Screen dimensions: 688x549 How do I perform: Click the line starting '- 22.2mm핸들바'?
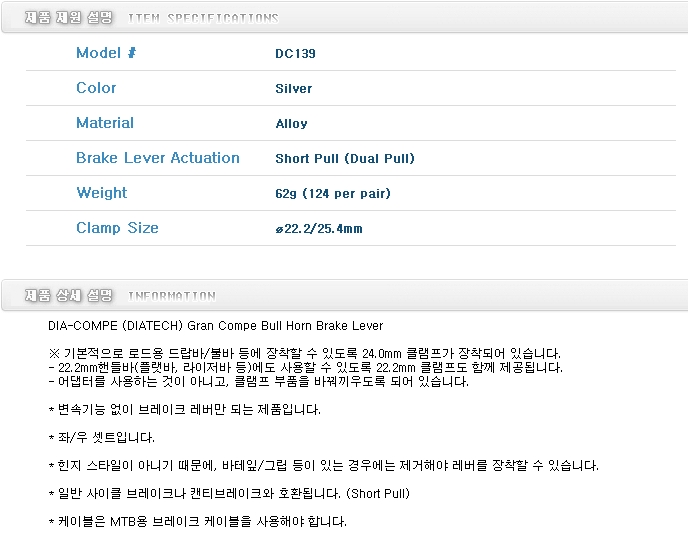tap(305, 367)
